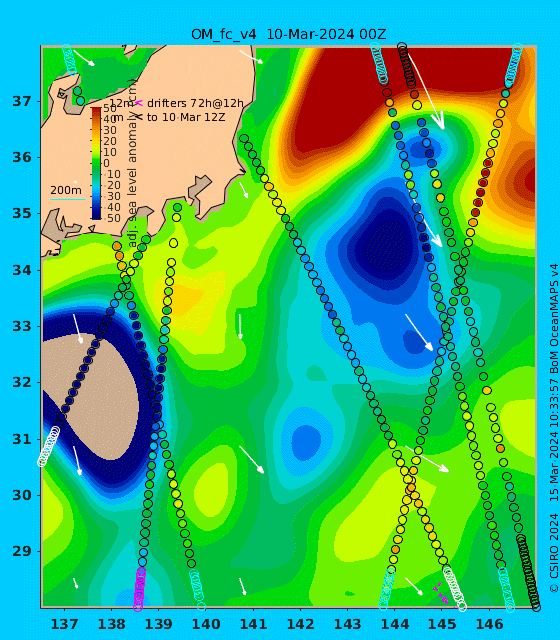Image resolution: width=560 pixels, height=640 pixels.
Task: Click the '200m' depth contour label
Action: (x=66, y=190)
